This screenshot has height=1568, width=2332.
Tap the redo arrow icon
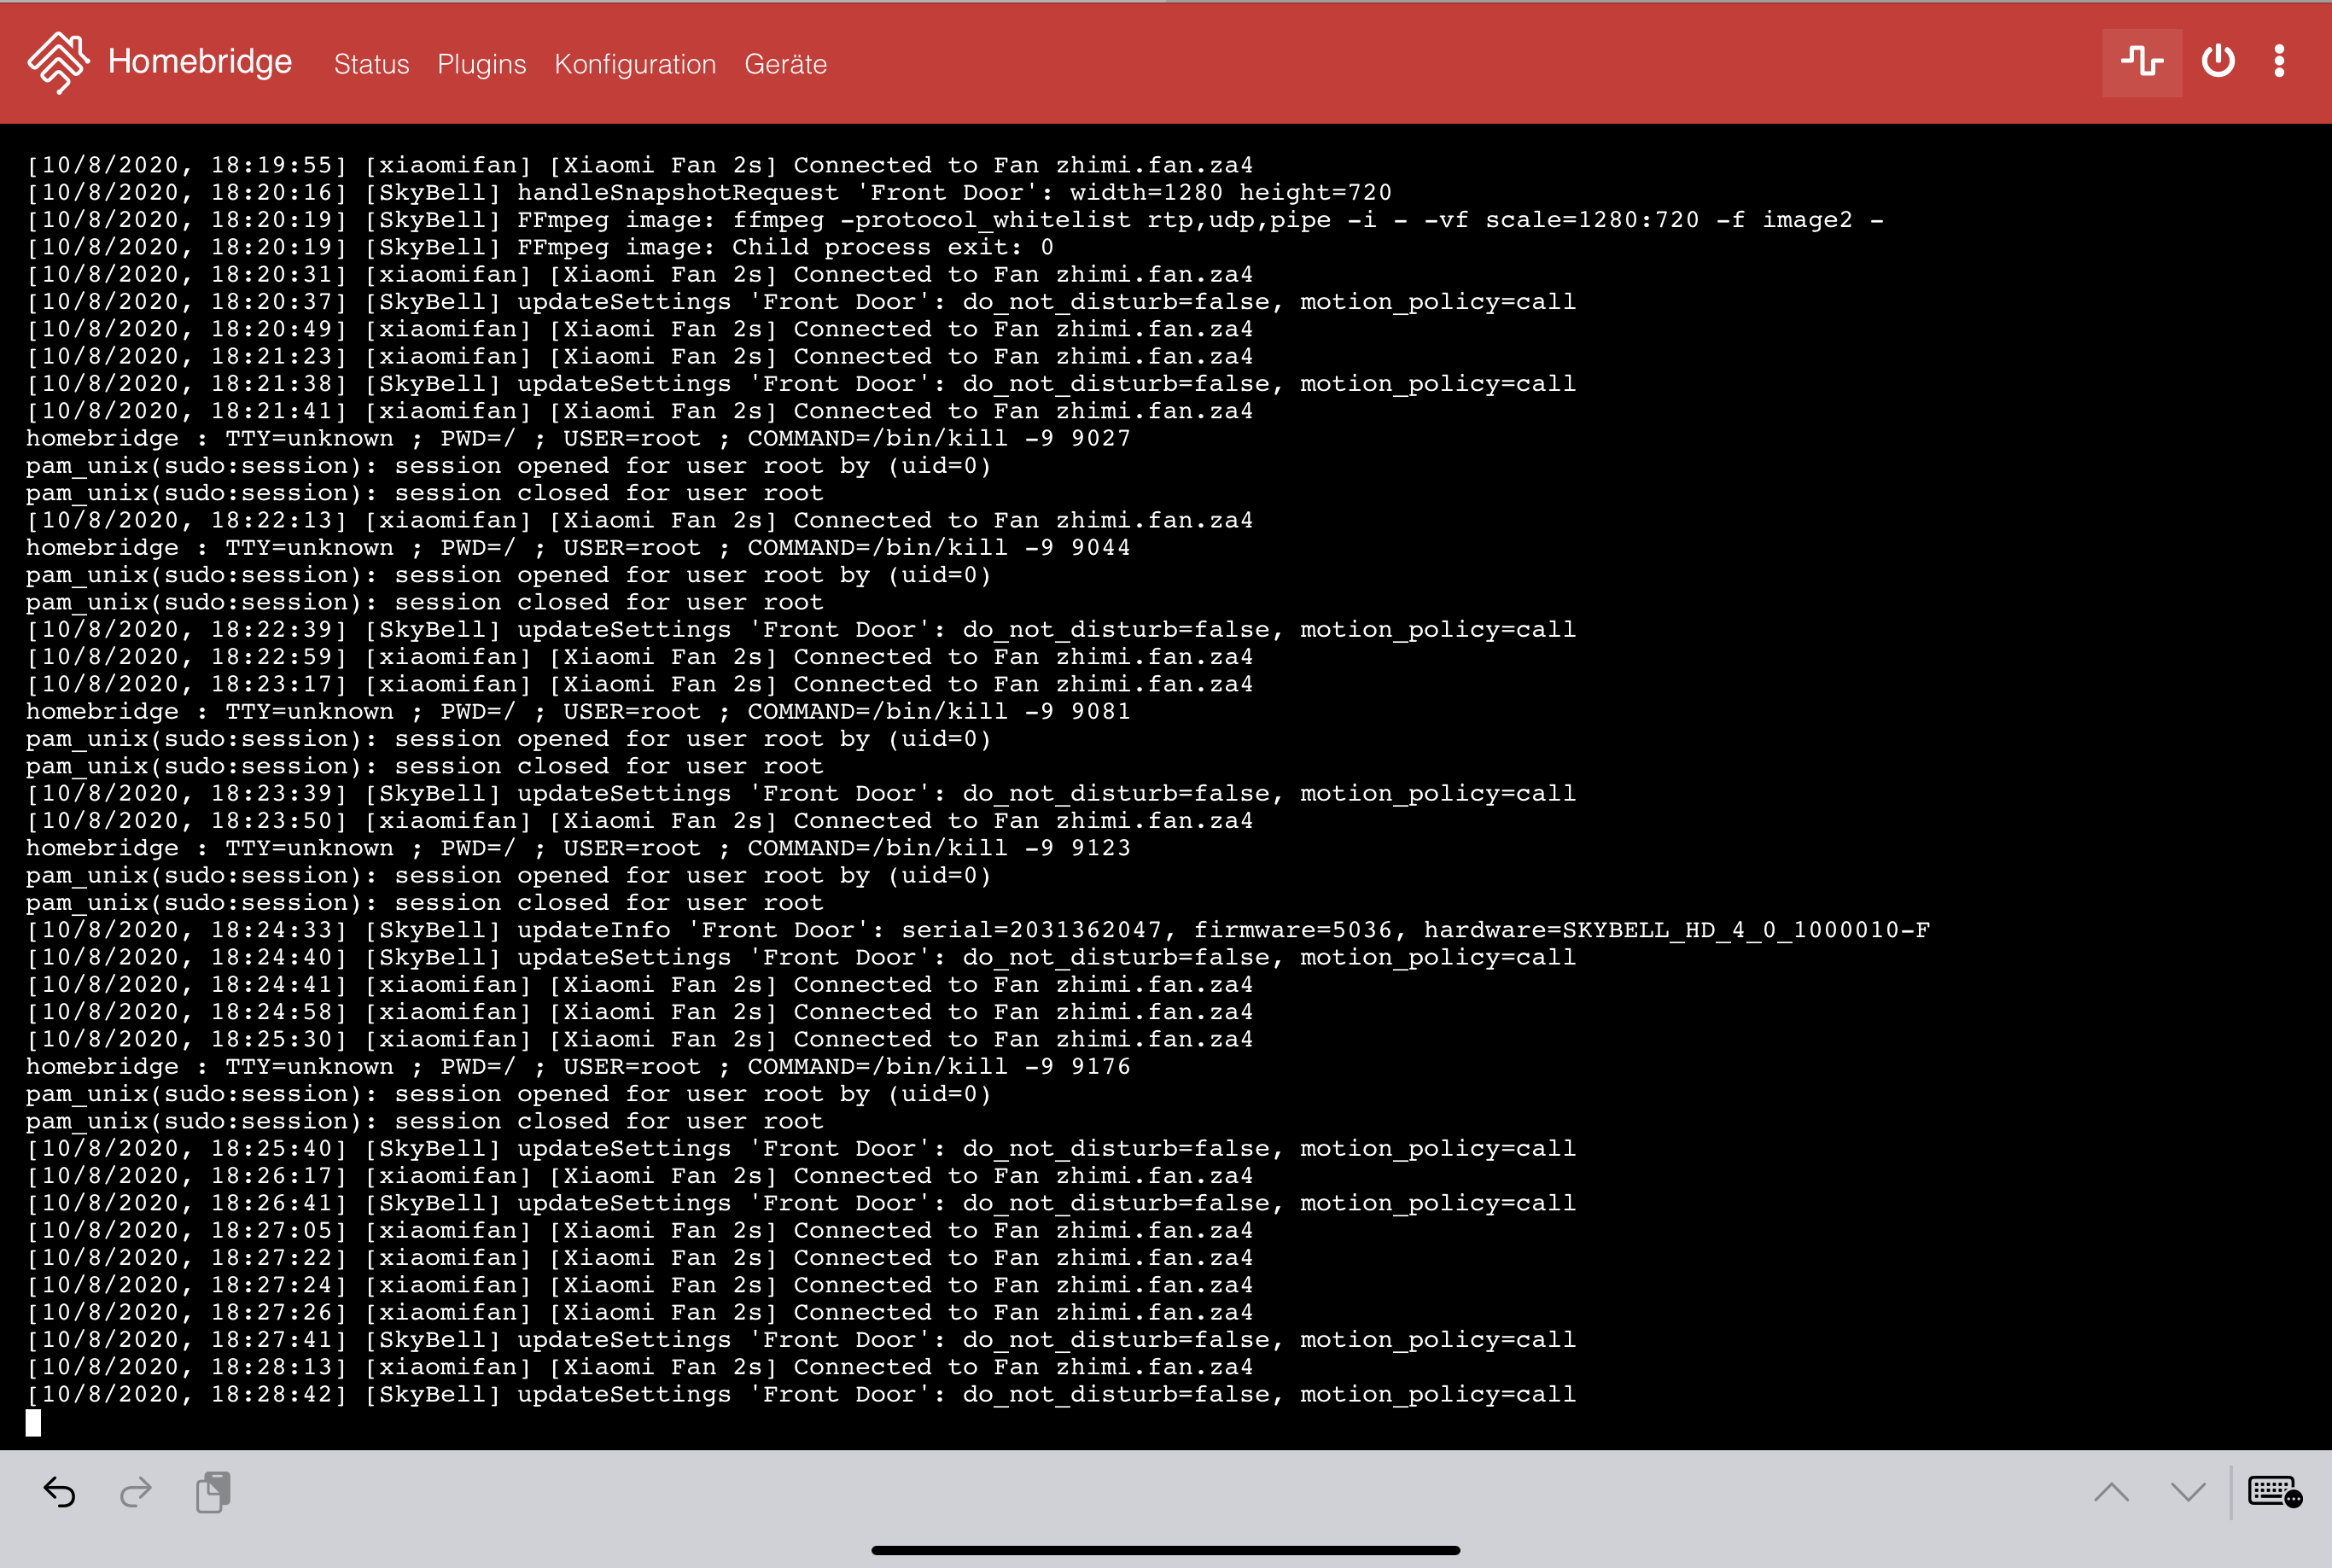coord(136,1492)
